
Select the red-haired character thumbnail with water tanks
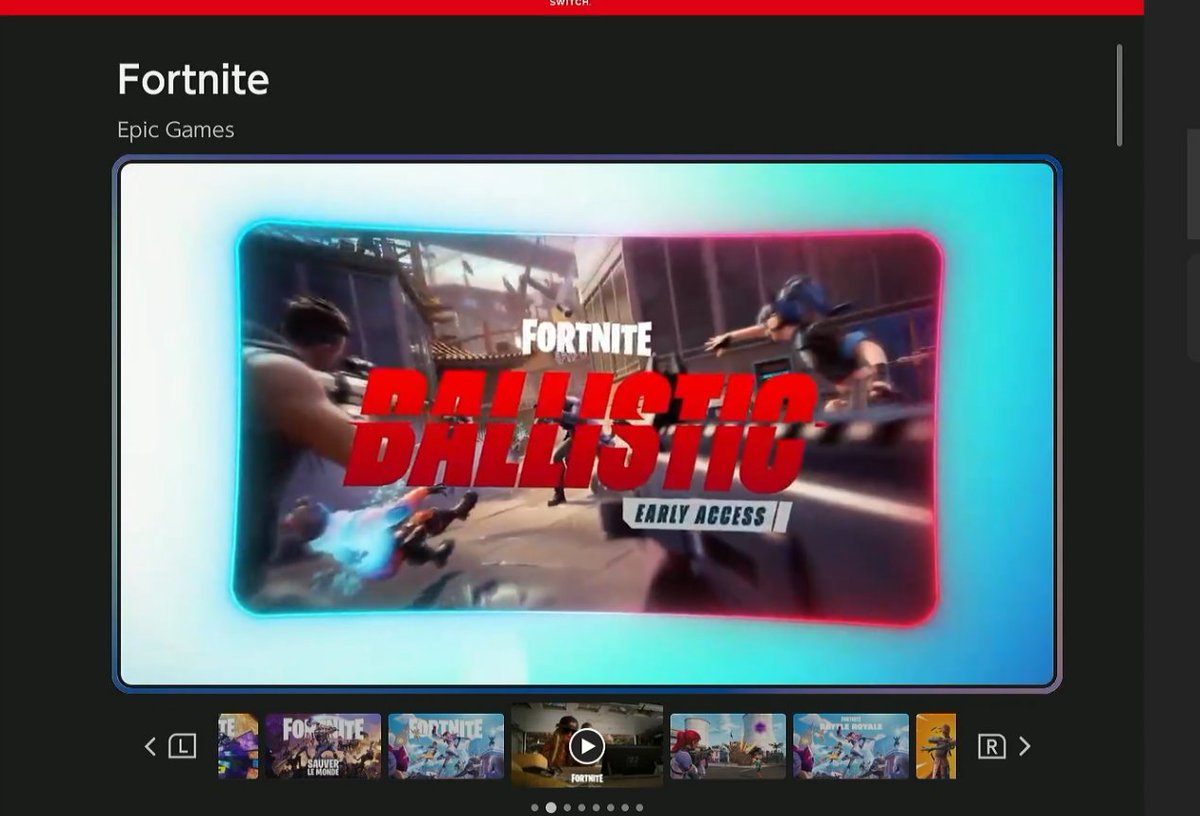(728, 746)
